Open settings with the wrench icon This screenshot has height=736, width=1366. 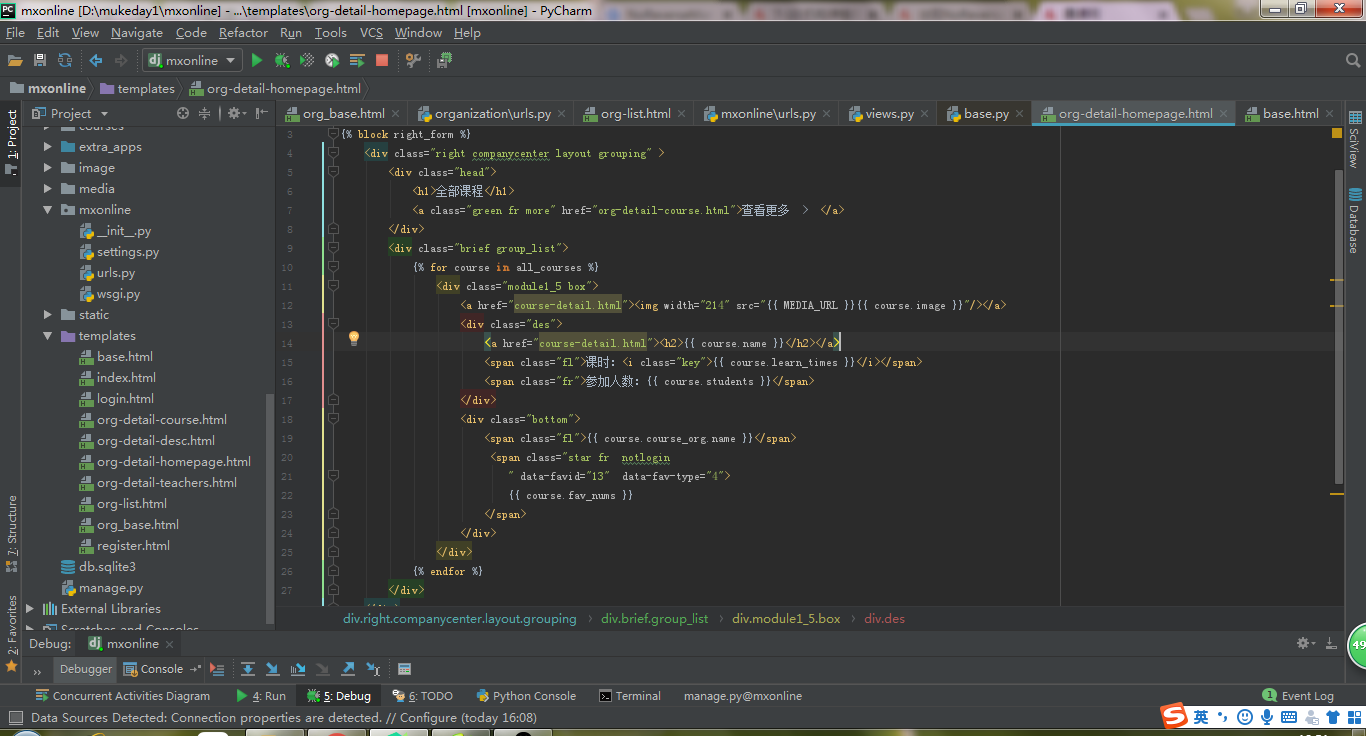[412, 61]
